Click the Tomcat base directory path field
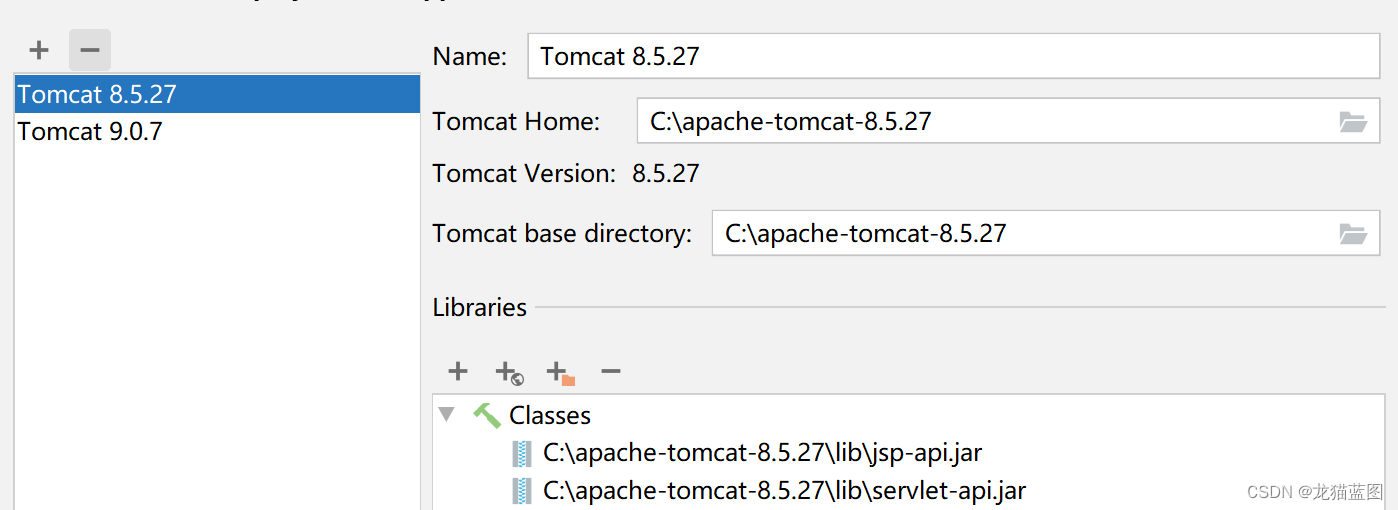This screenshot has width=1398, height=510. 1020,234
